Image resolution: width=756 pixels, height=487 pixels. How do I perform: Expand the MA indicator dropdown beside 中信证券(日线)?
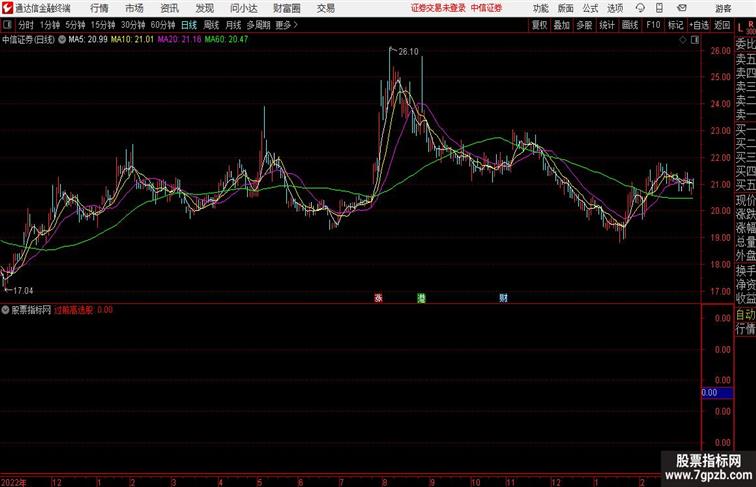tap(62, 40)
